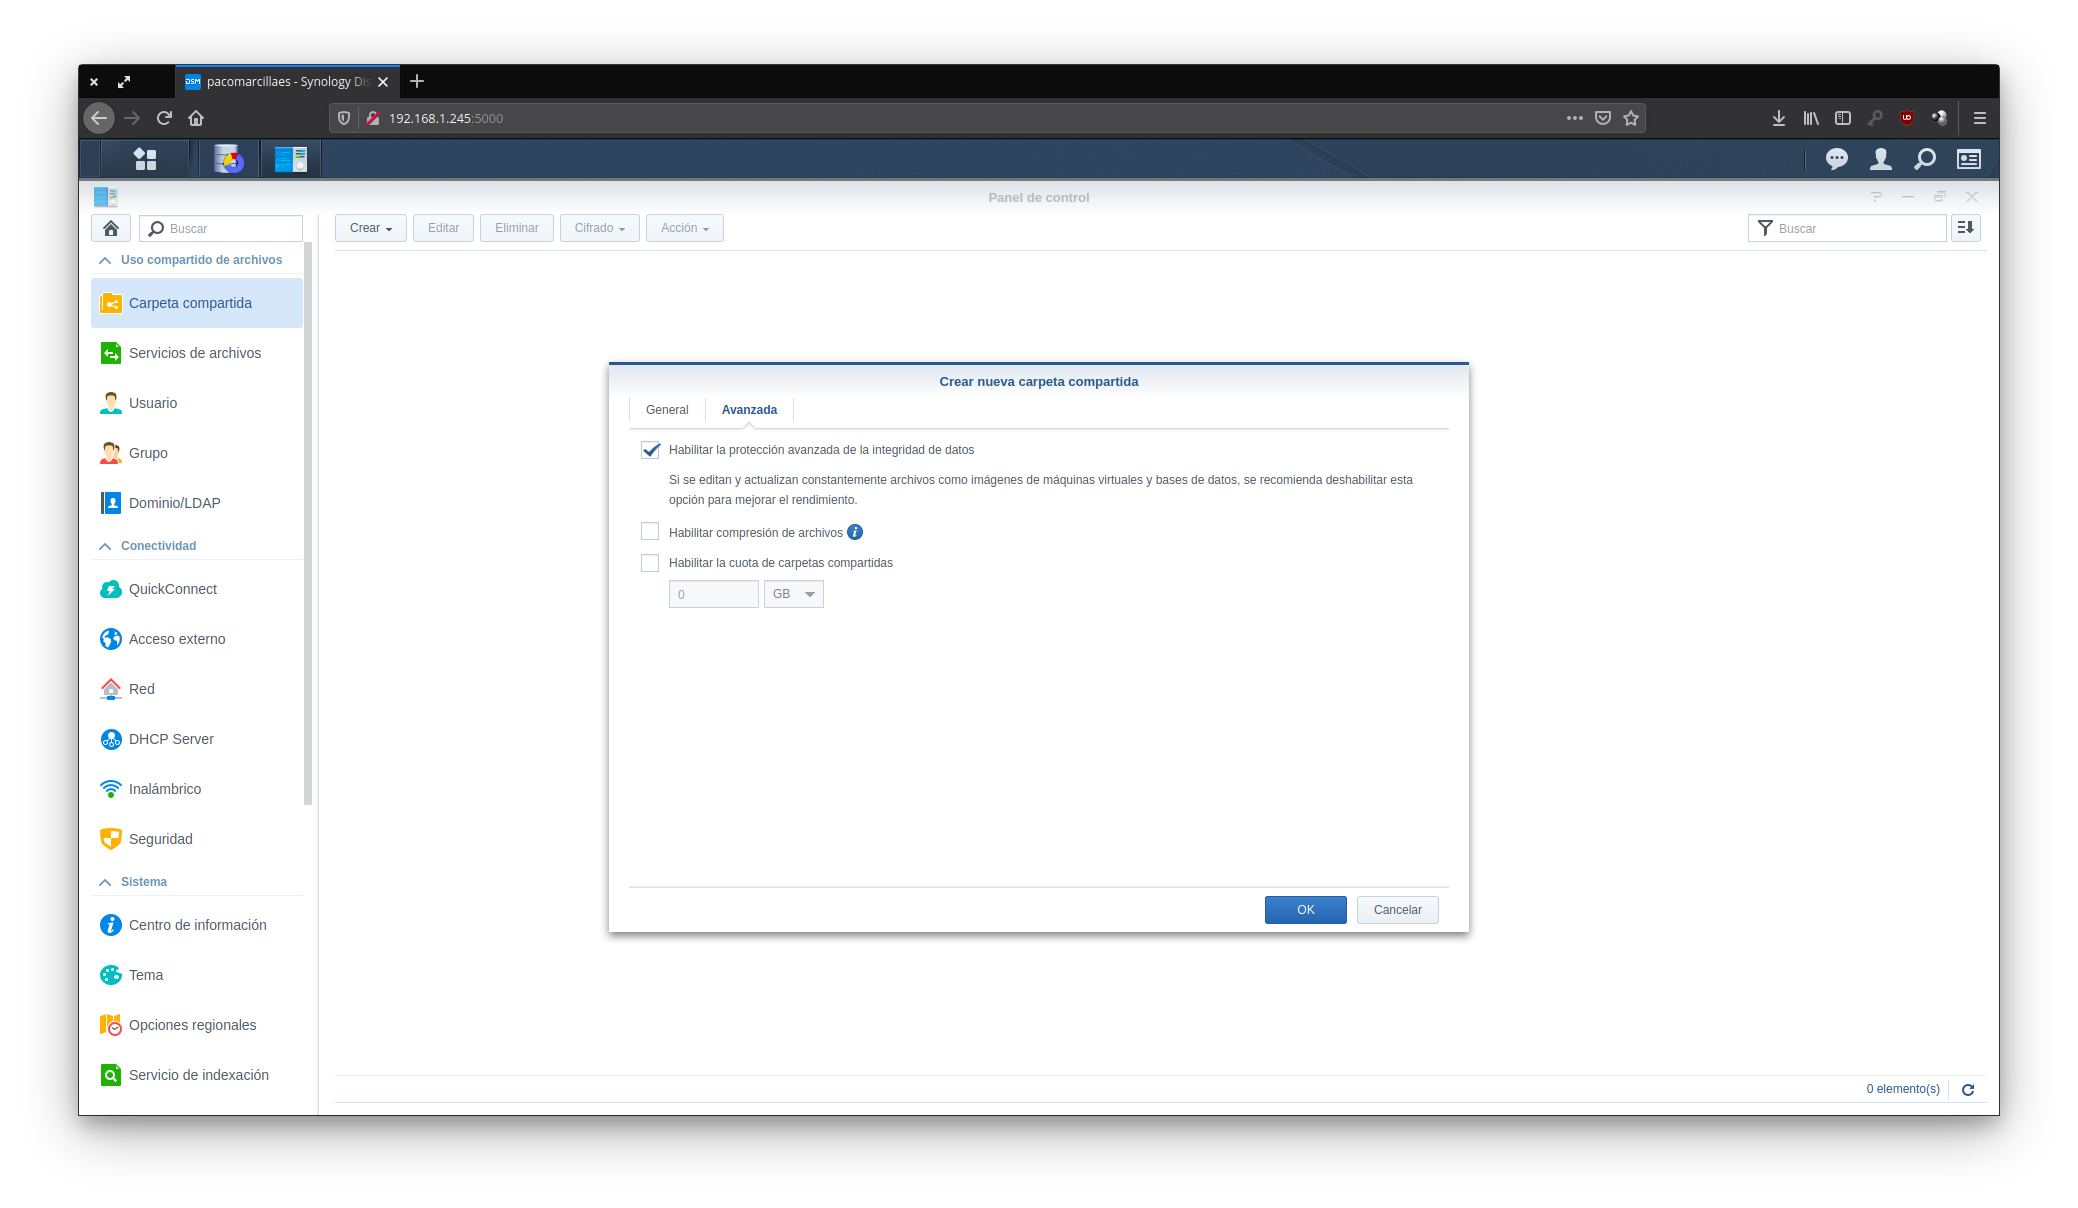The image size is (2078, 1208).
Task: Open the widgets panel icon
Action: click(x=1968, y=159)
